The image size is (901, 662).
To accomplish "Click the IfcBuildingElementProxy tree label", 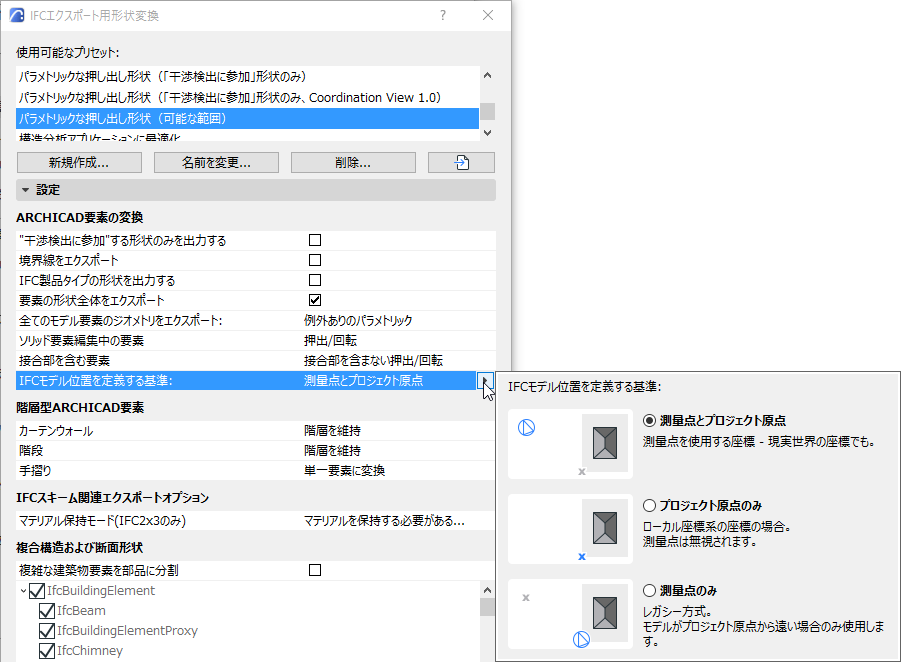I will click(x=127, y=631).
